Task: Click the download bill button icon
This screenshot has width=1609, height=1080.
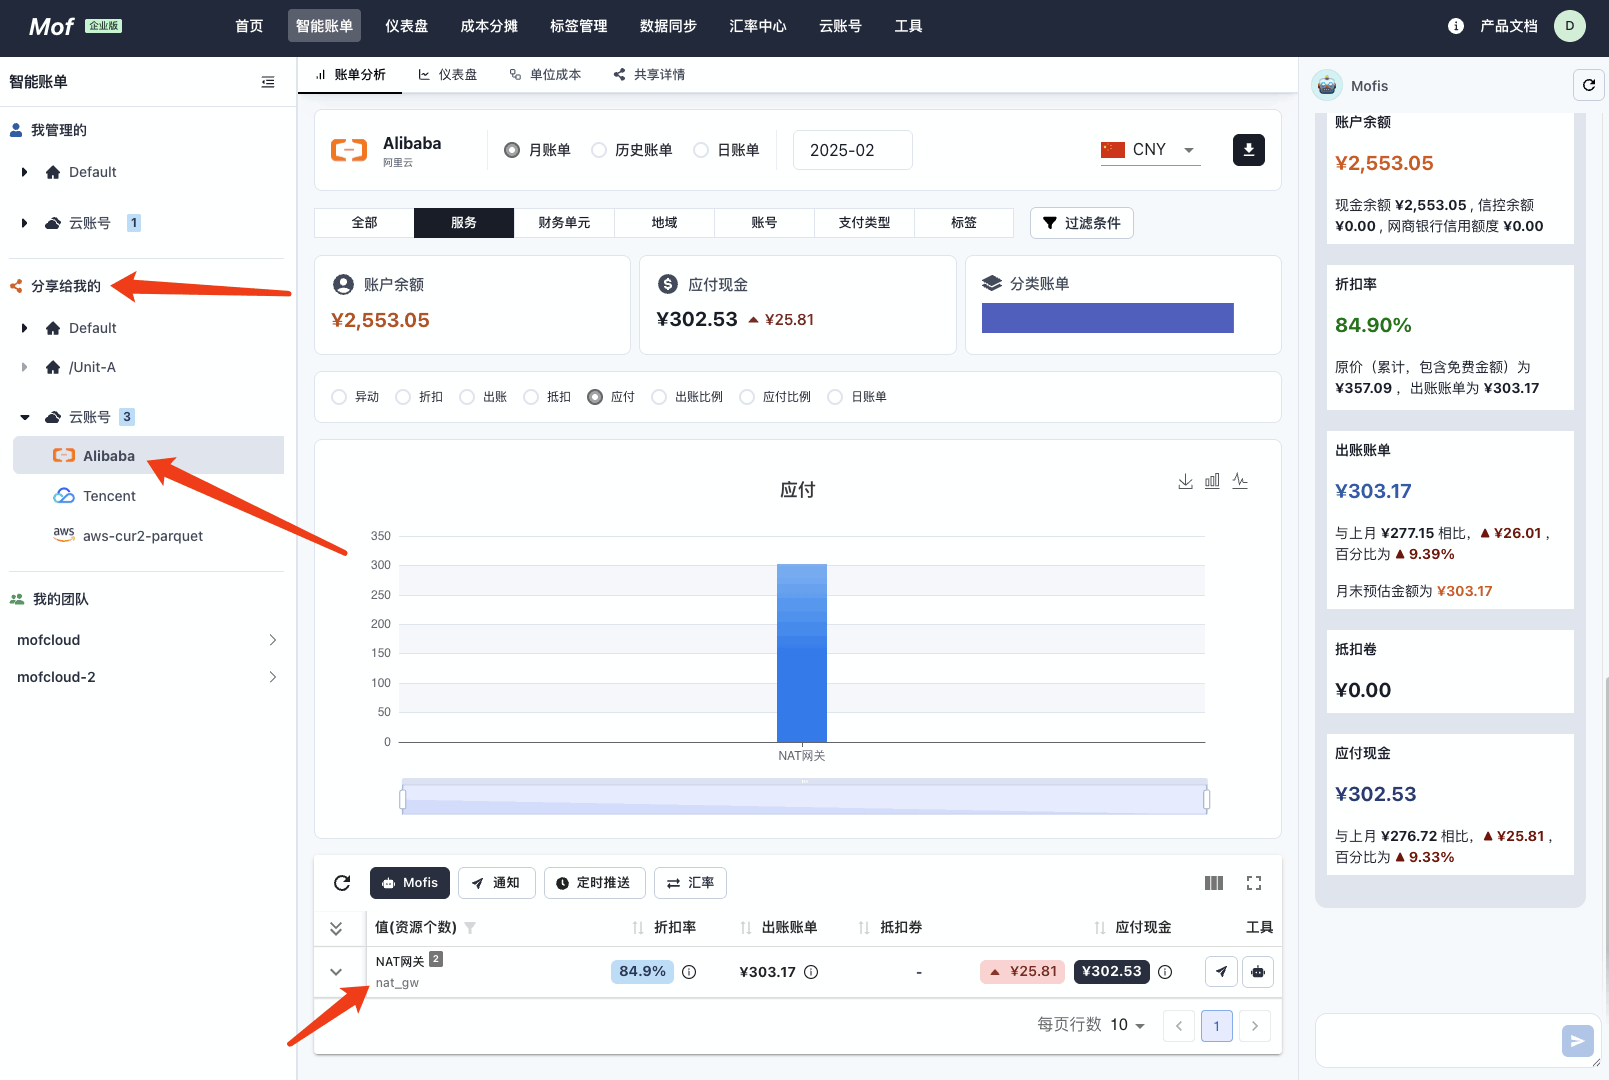Action: pyautogui.click(x=1249, y=150)
